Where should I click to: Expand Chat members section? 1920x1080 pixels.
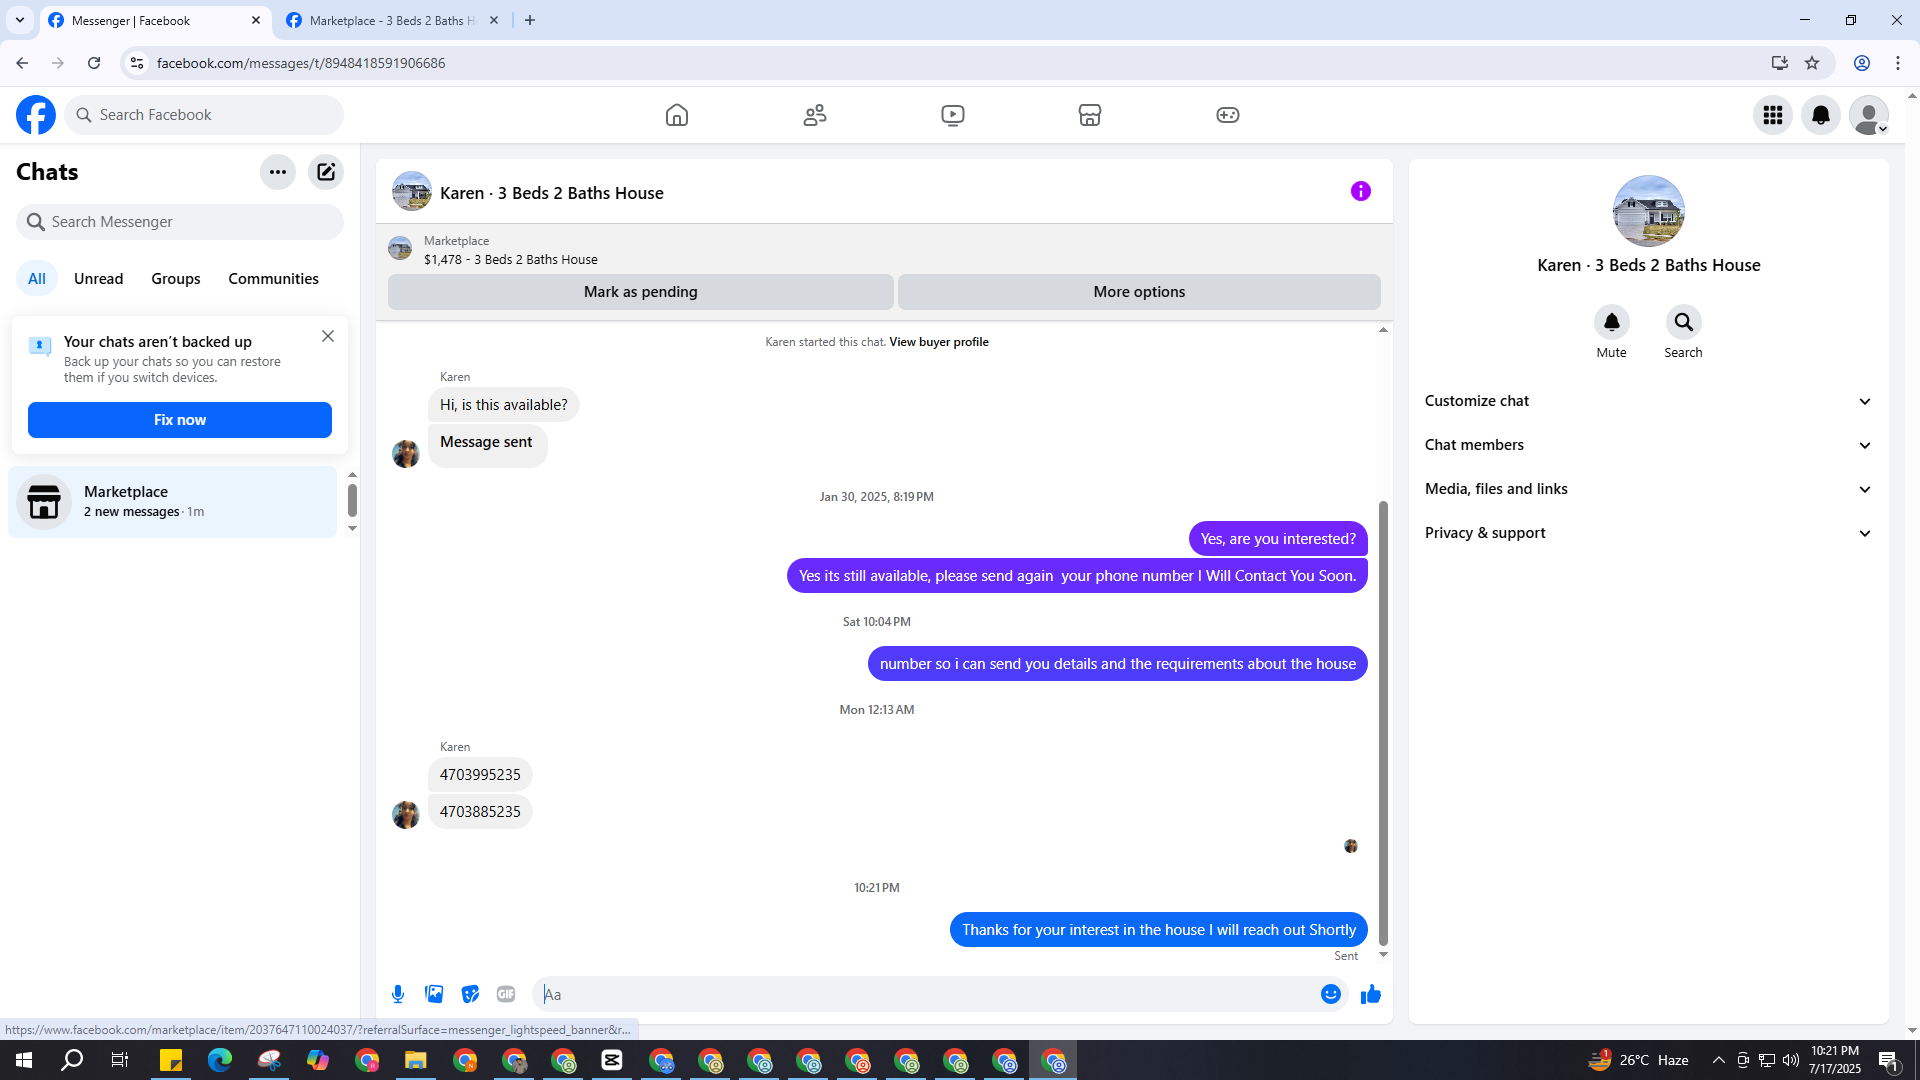(1649, 445)
